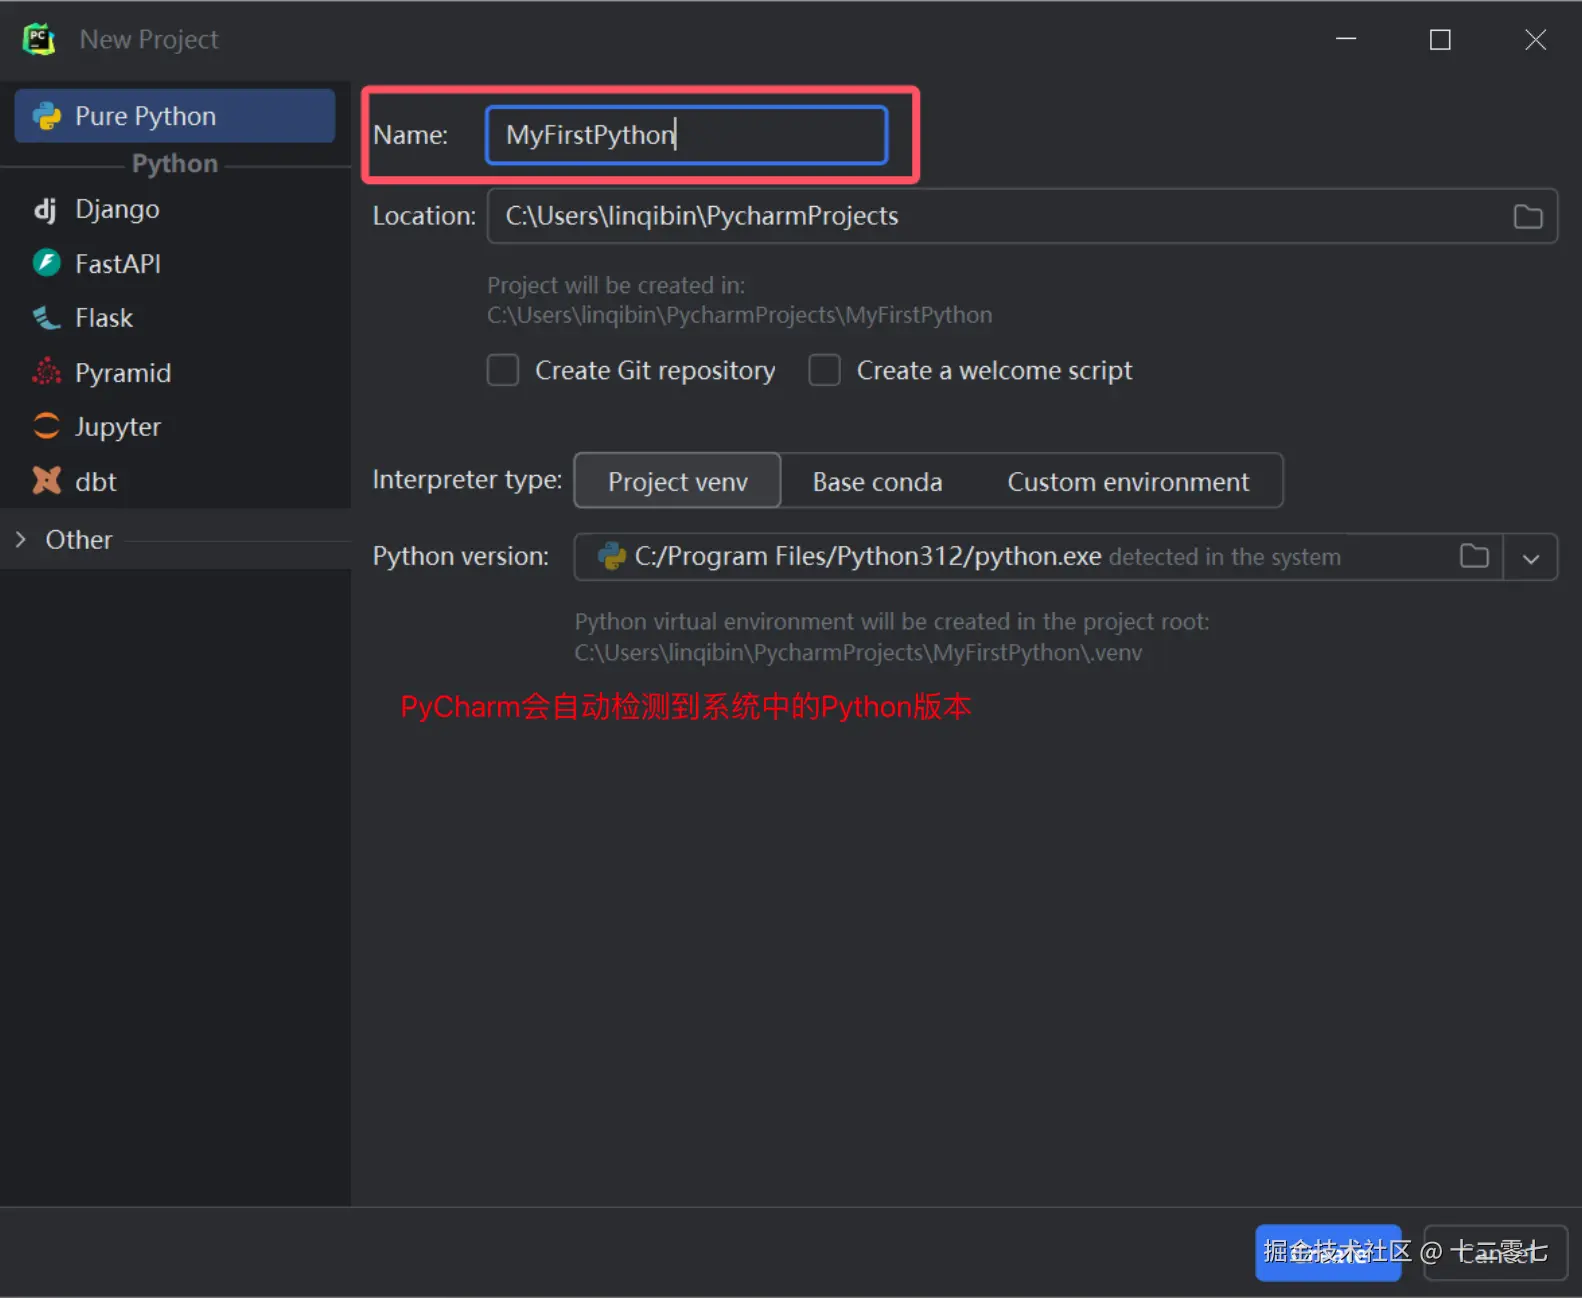Screen dimensions: 1582x1298
Task: Click the red Pyramid icon
Action: coord(47,372)
